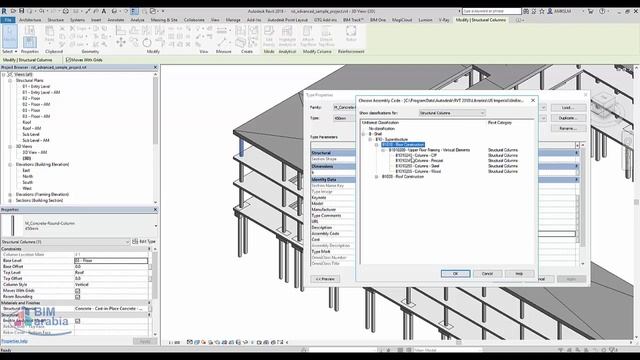Open the Annotate ribbon tab

[x=116, y=20]
